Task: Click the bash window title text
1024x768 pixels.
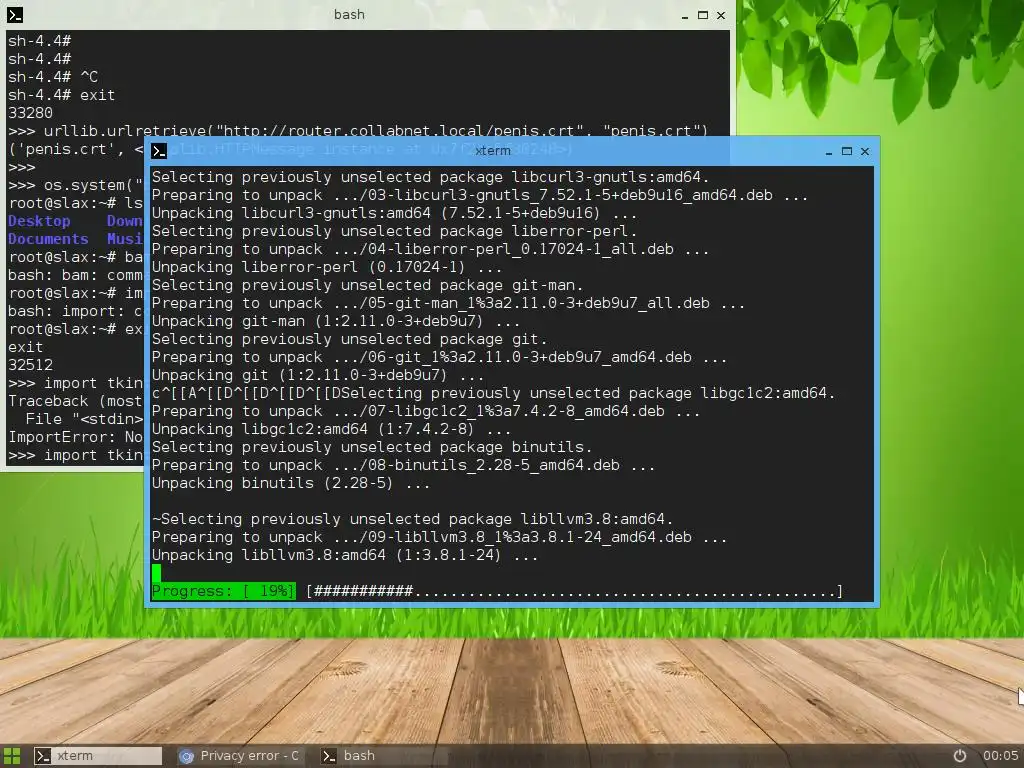Action: point(349,14)
